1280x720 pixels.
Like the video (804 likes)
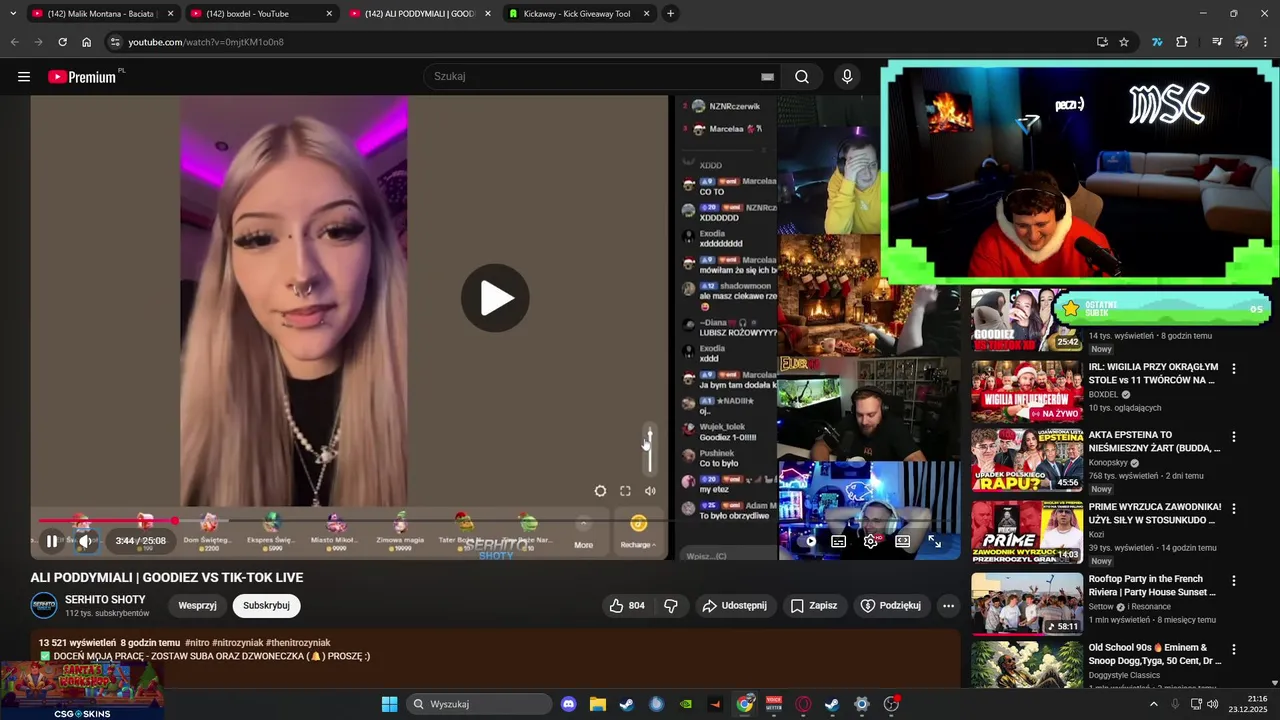627,606
